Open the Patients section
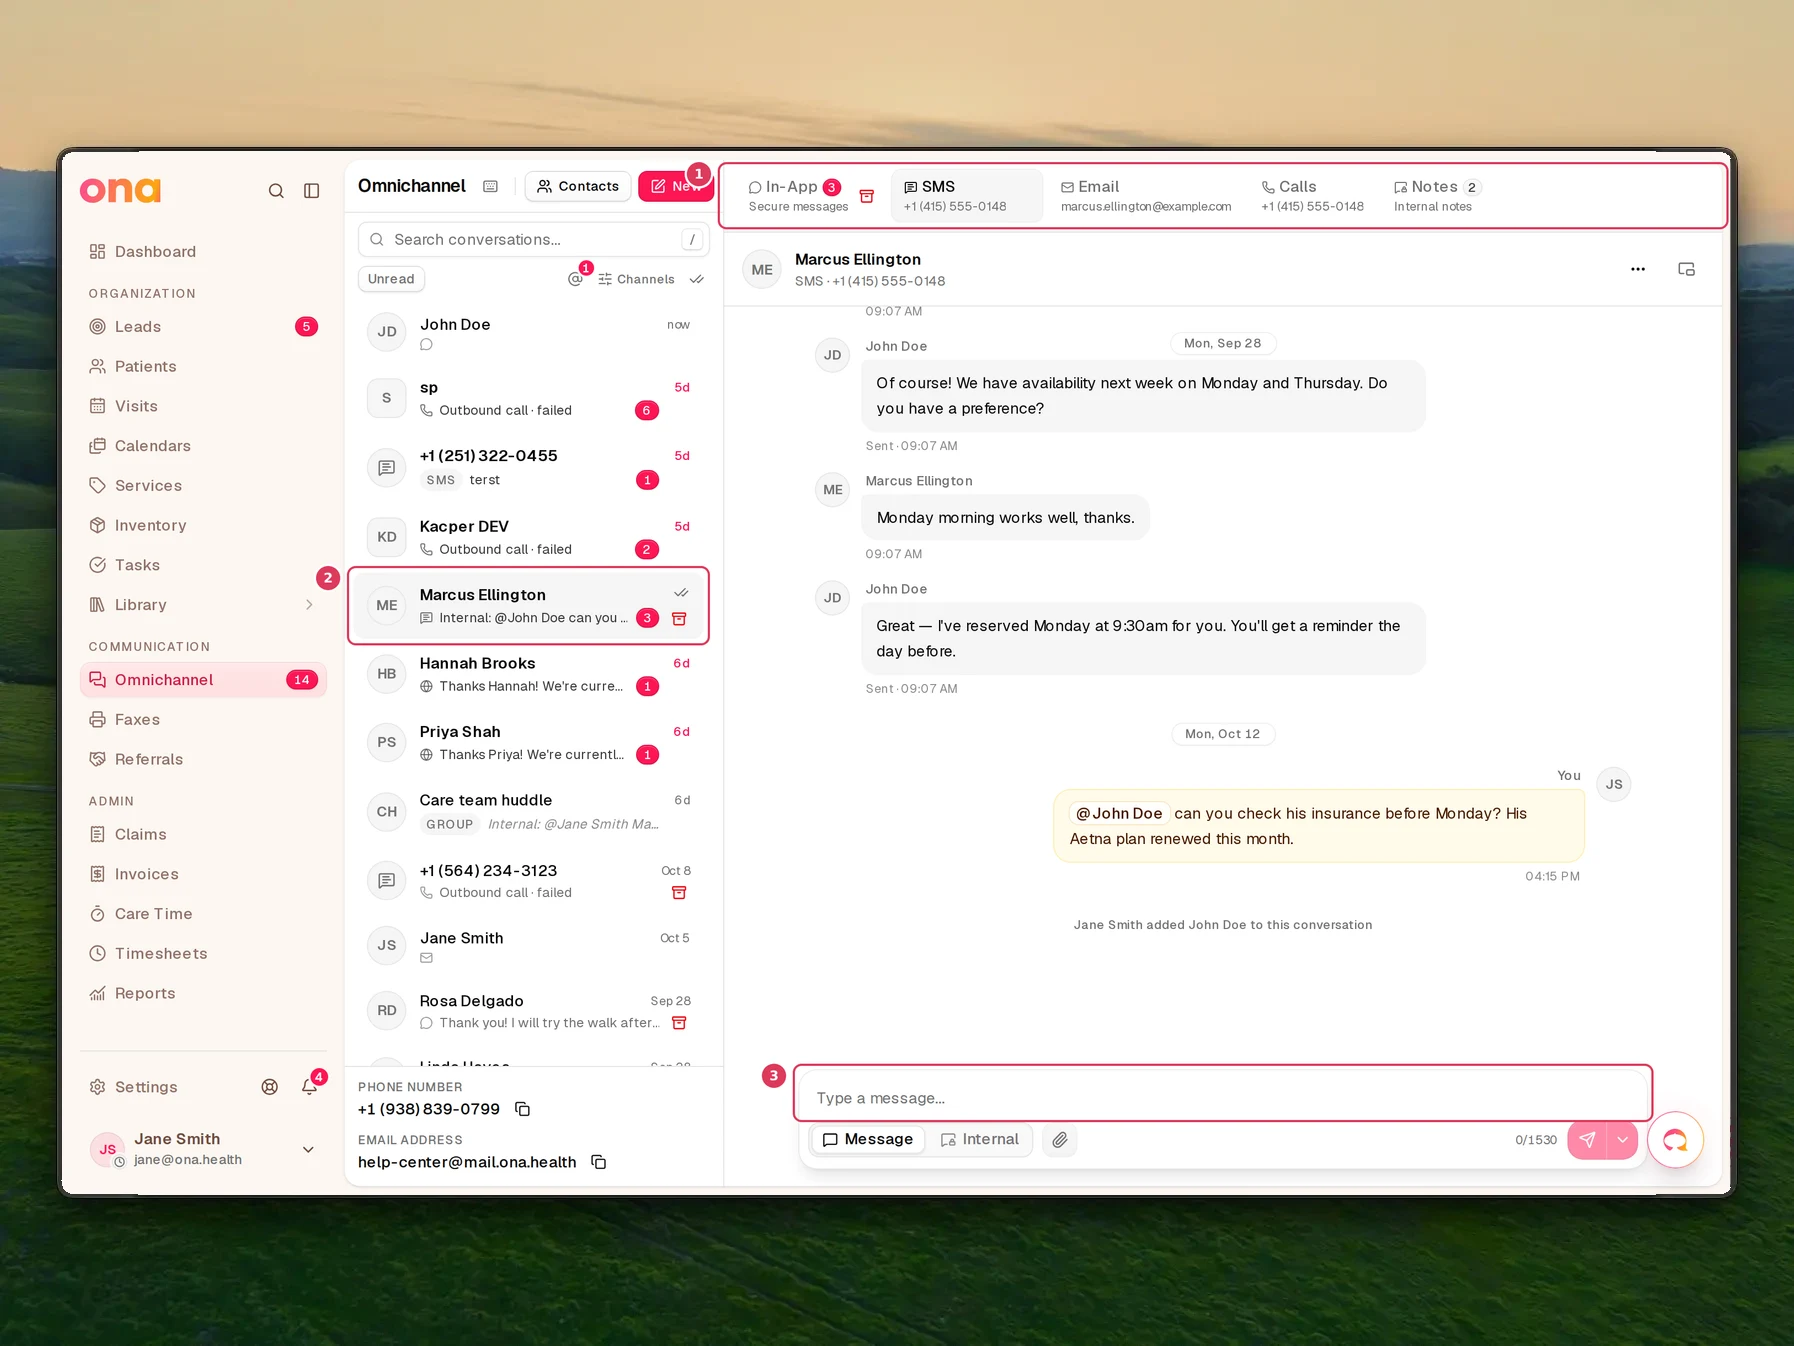Screen dimensions: 1794x1346 tap(203, 367)
